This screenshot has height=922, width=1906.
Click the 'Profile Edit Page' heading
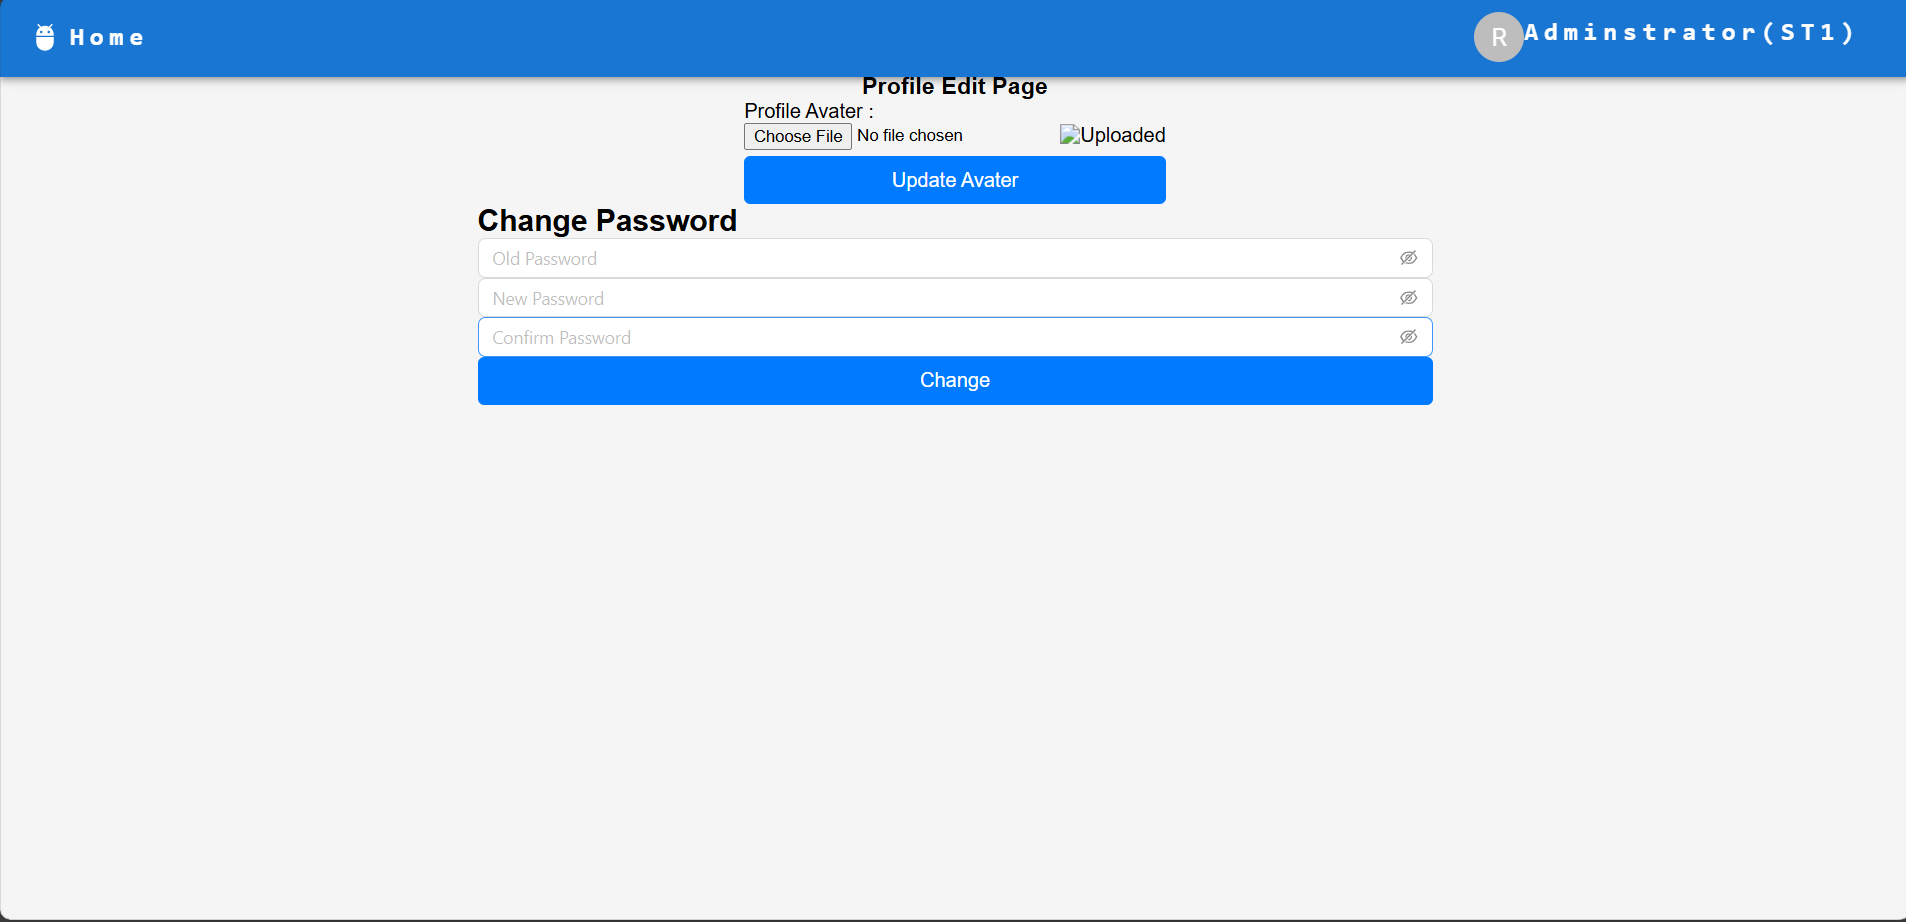coord(954,87)
